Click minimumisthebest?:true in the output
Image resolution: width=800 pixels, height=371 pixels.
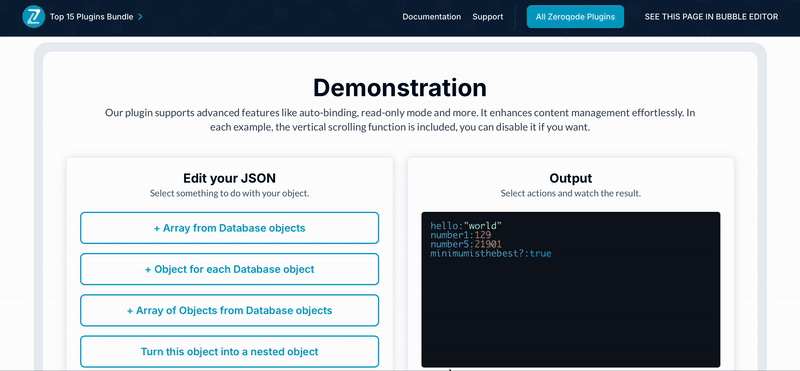click(491, 253)
